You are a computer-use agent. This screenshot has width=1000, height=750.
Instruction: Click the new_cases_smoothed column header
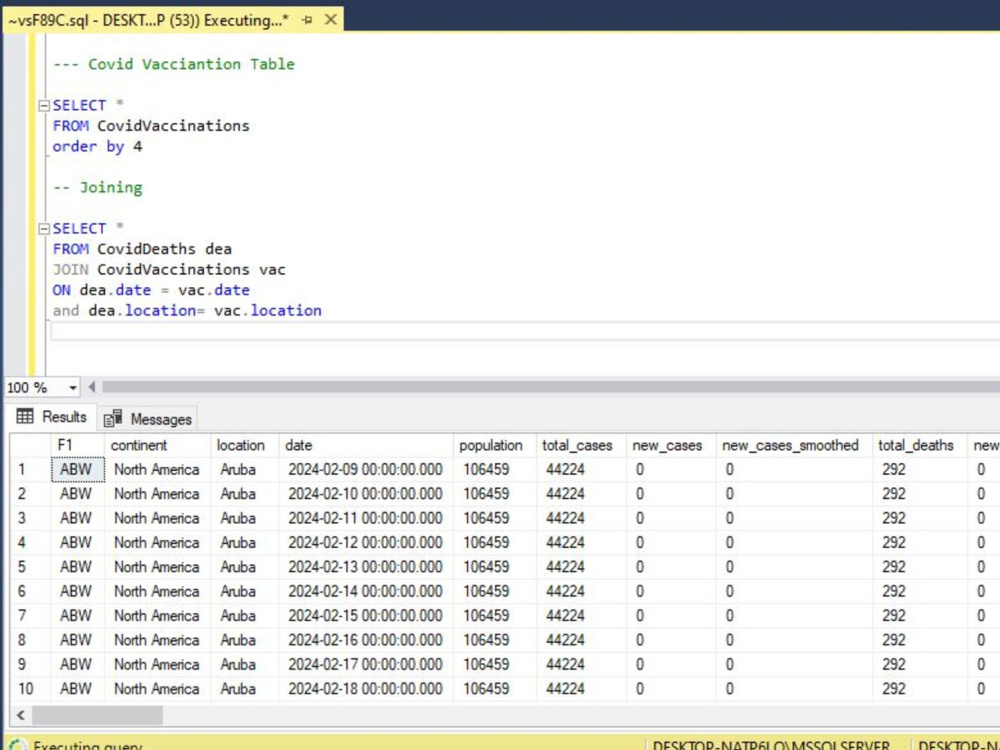click(x=794, y=445)
